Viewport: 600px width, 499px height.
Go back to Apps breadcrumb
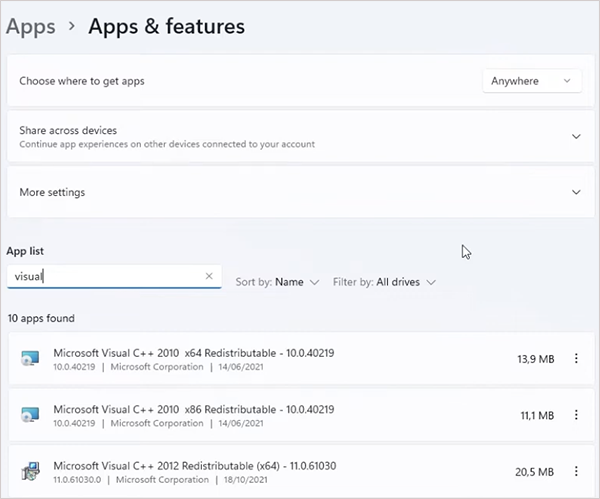tap(31, 27)
